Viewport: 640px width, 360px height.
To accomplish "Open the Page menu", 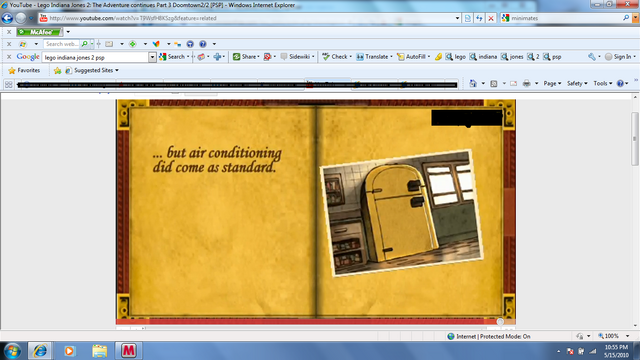I will [x=552, y=83].
